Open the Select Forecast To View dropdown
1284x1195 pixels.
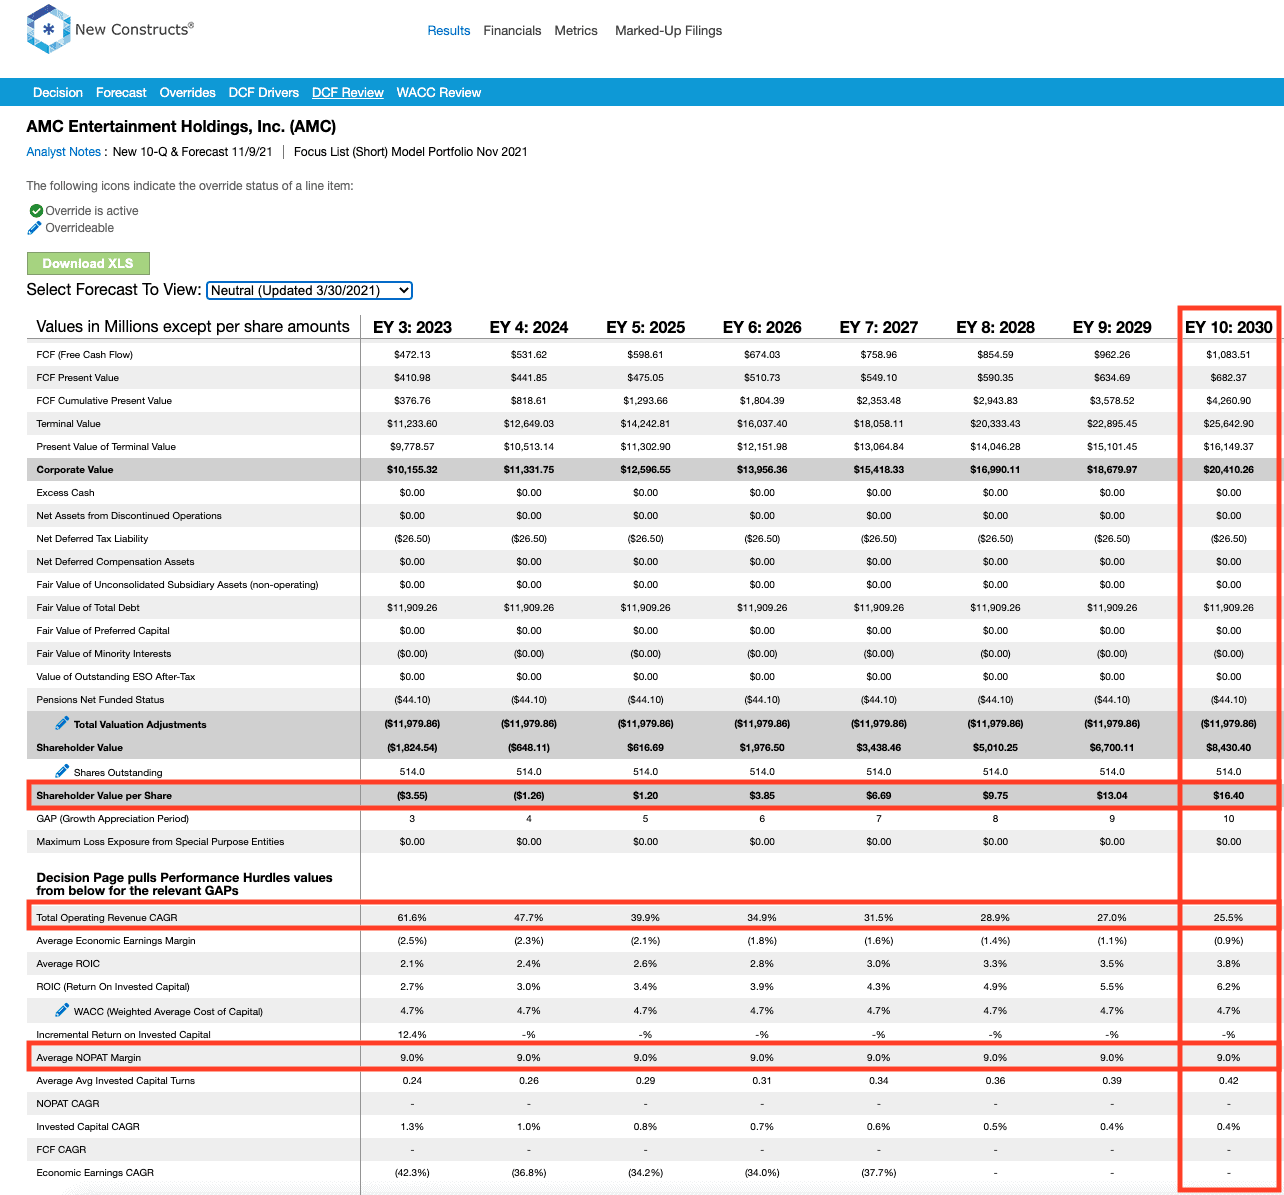point(310,290)
